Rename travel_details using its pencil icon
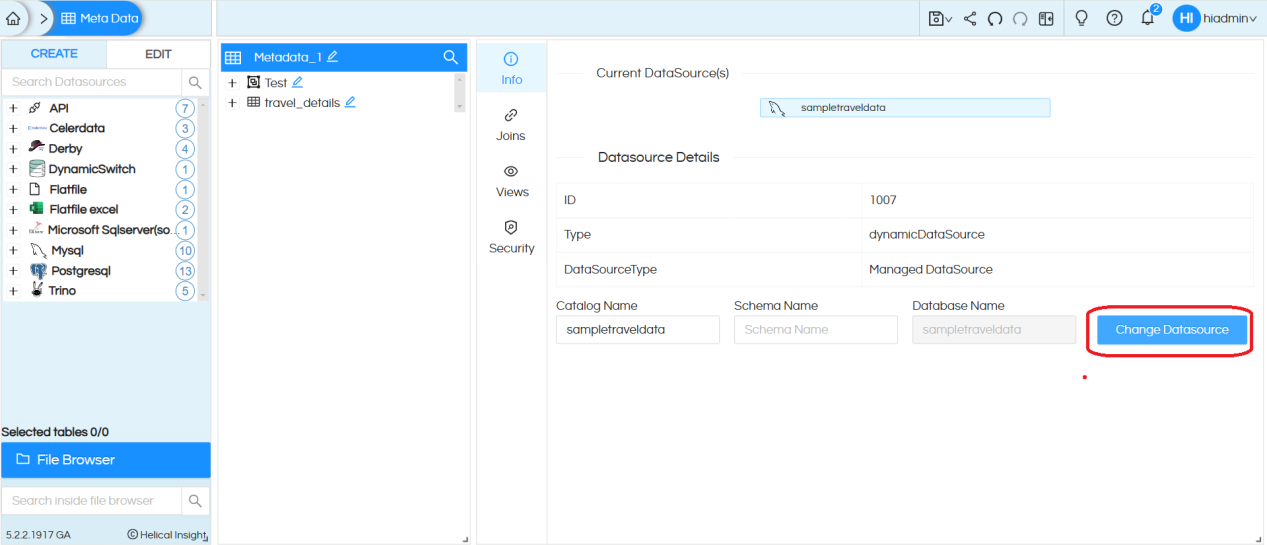The height and width of the screenshot is (545, 1267). [x=350, y=102]
